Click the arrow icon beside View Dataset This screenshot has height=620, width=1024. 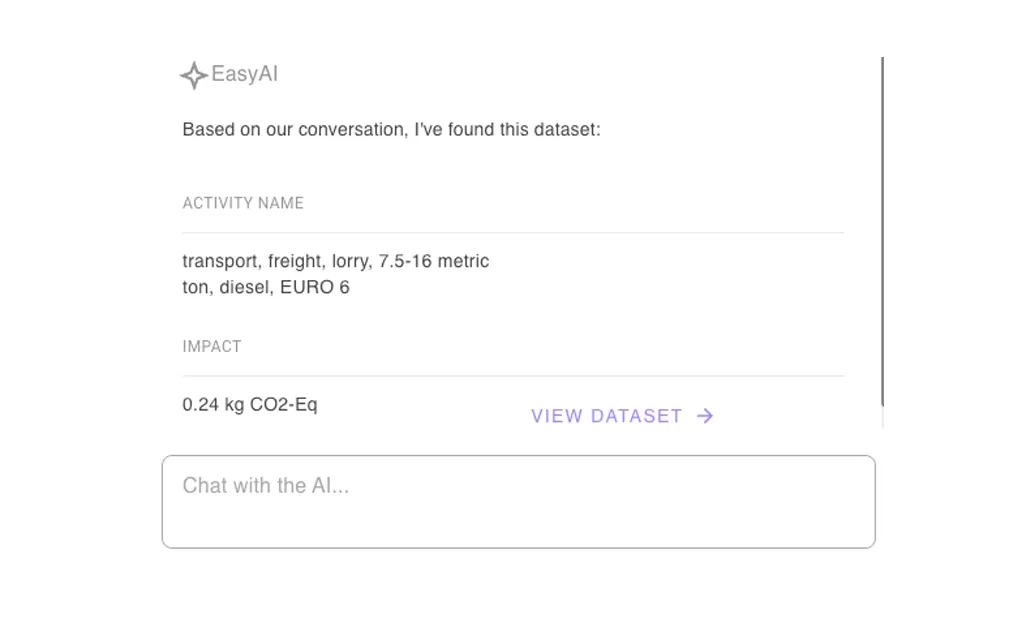pyautogui.click(x=705, y=416)
